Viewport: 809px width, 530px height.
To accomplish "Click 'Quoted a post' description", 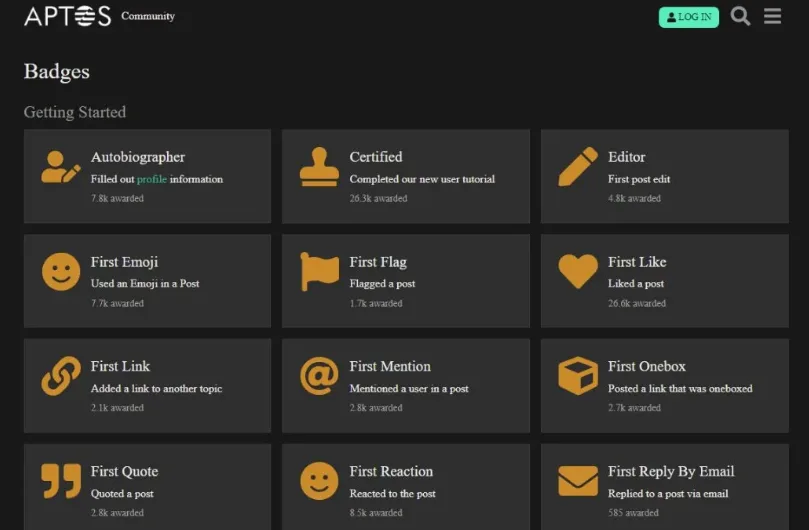I will [x=122, y=494].
